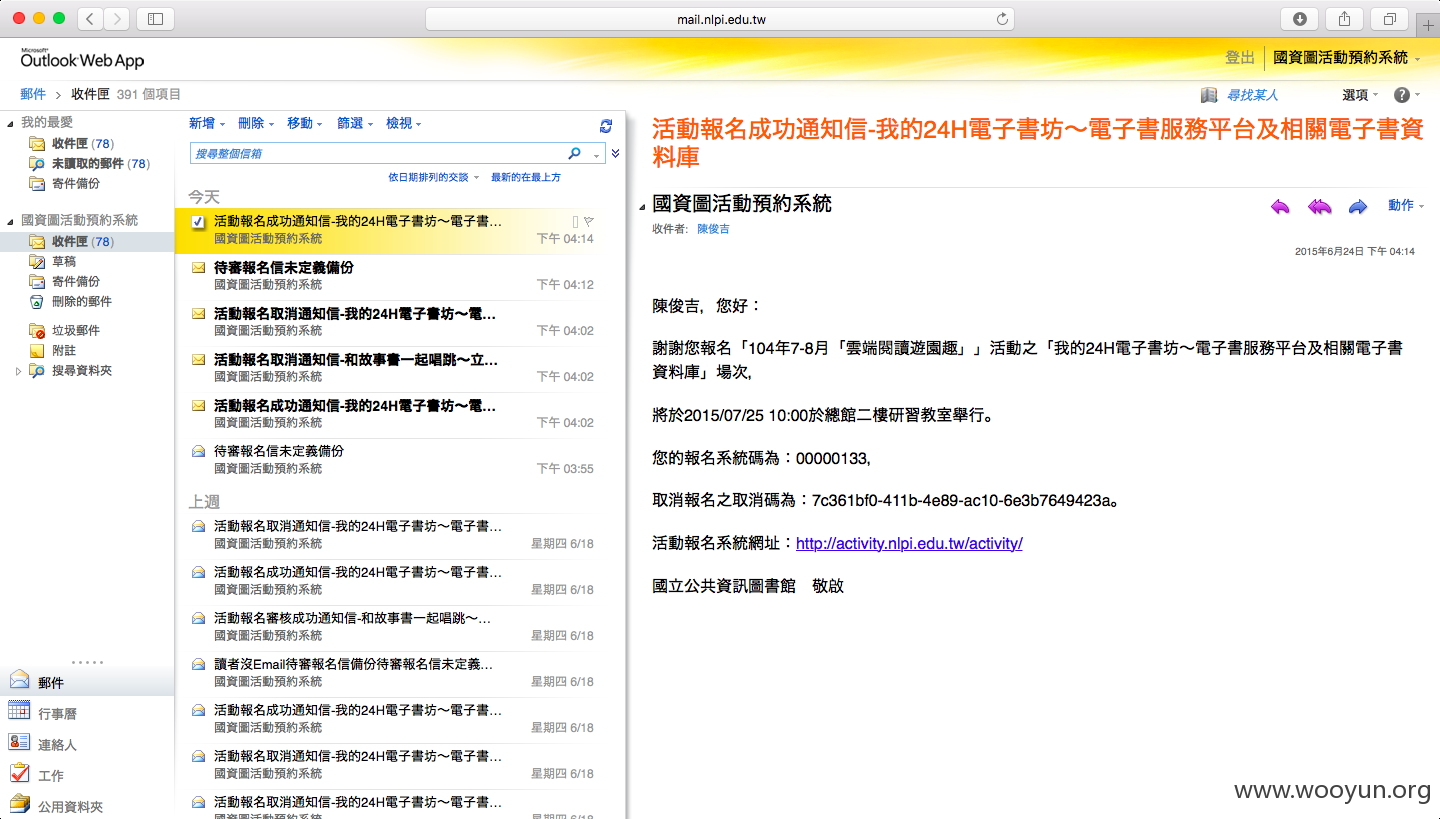Open activity.nlpi.edu.tw link in email

click(x=909, y=543)
